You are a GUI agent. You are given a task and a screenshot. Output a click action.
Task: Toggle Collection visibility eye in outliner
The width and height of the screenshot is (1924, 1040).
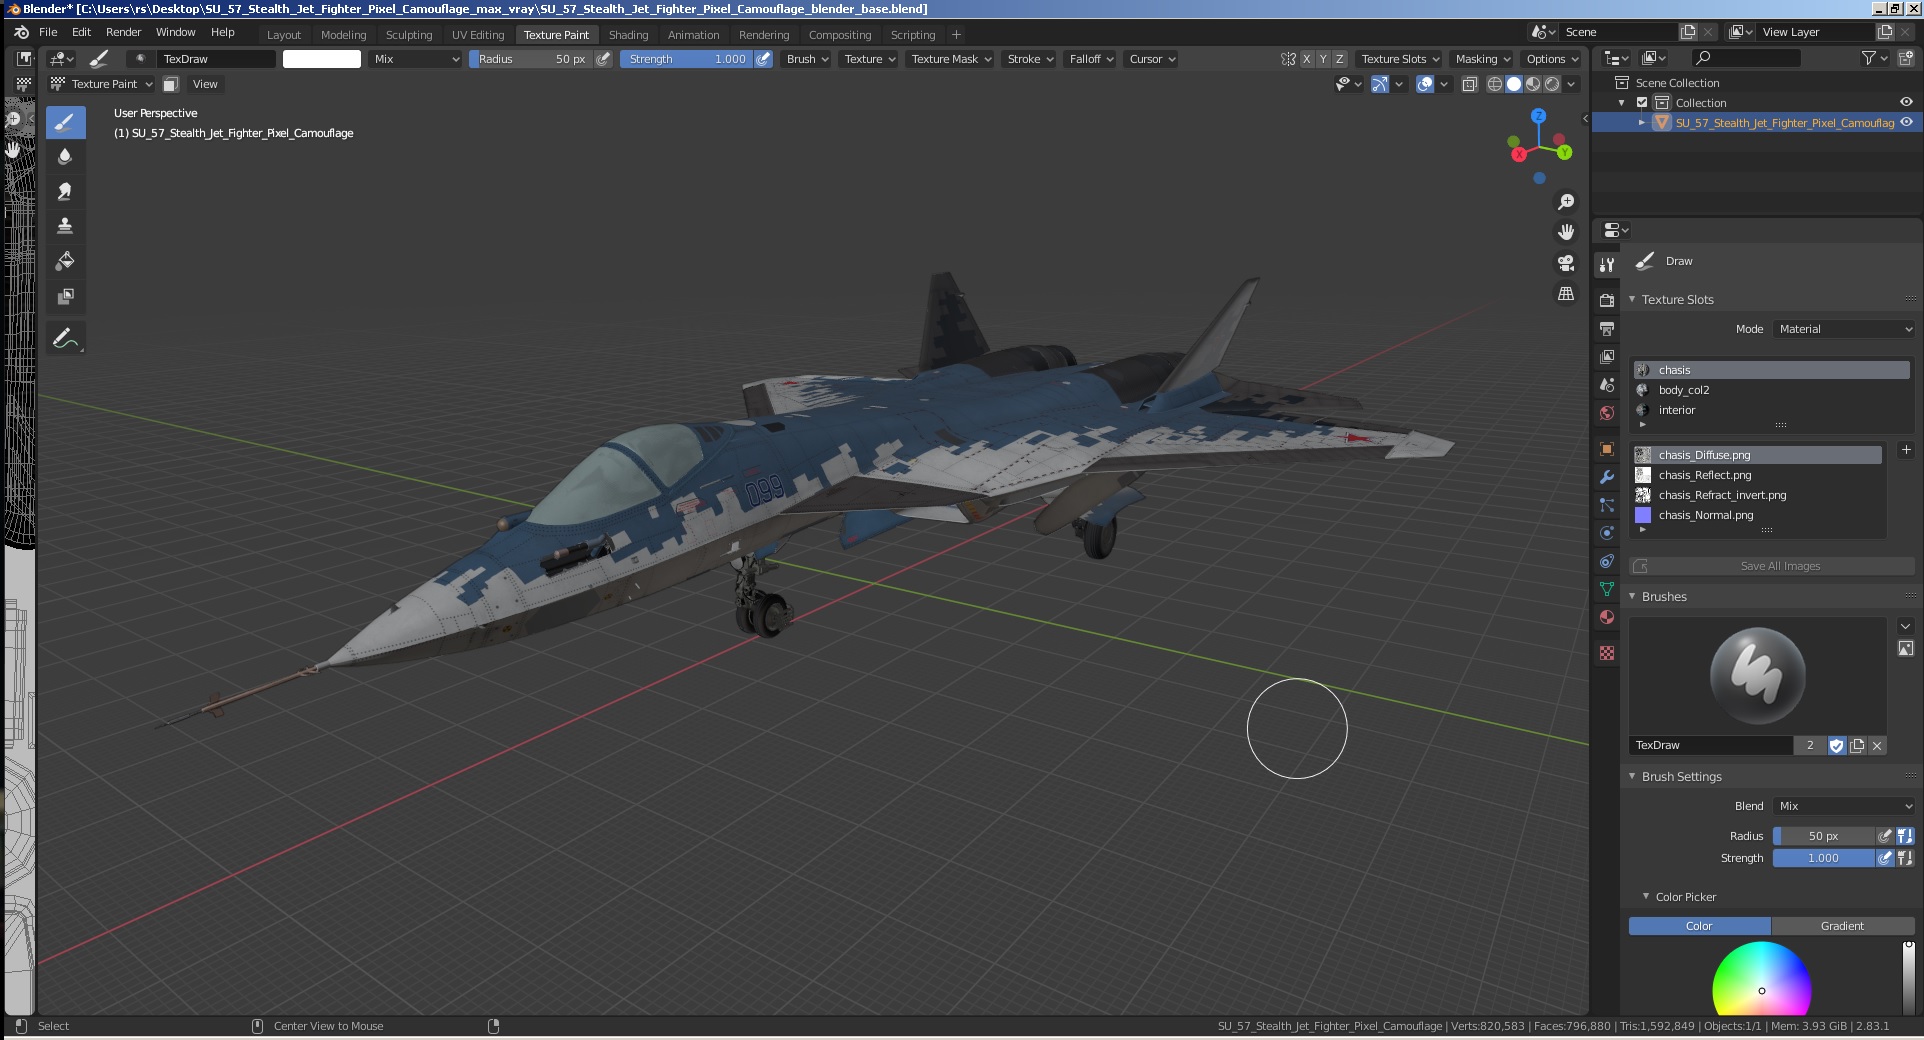point(1906,102)
